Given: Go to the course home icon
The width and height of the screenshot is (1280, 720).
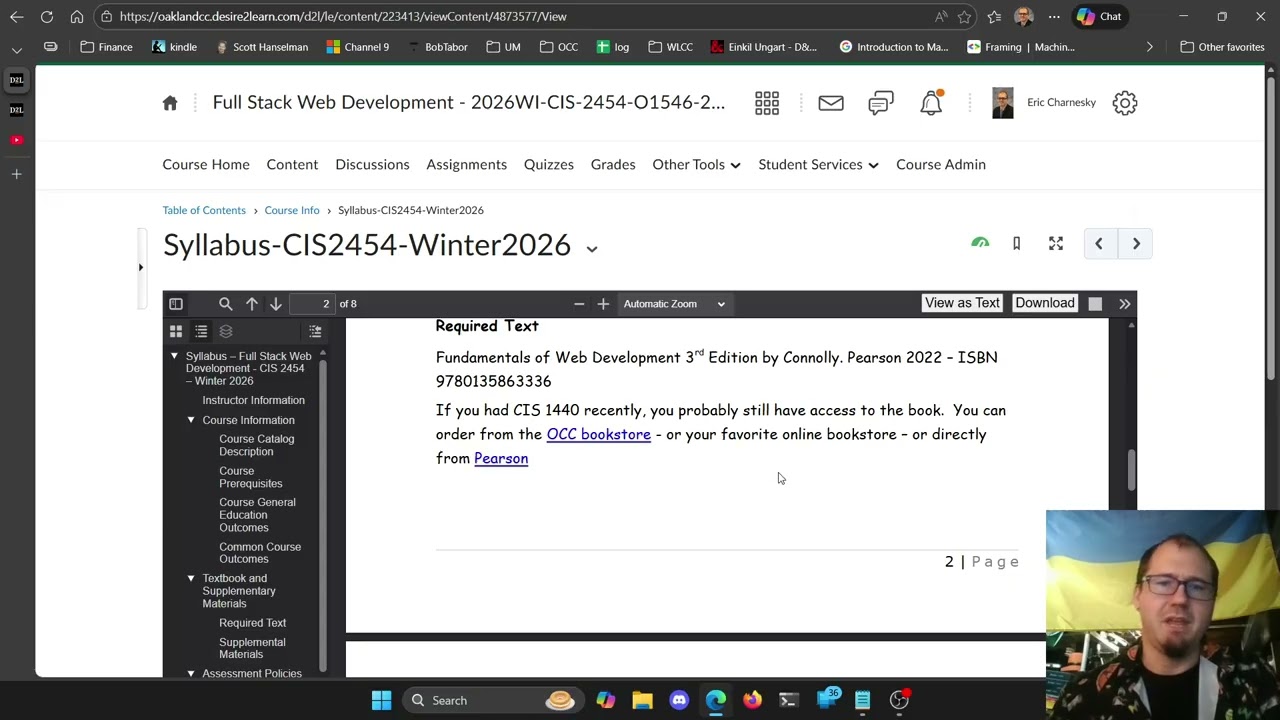Looking at the screenshot, I should click(170, 103).
